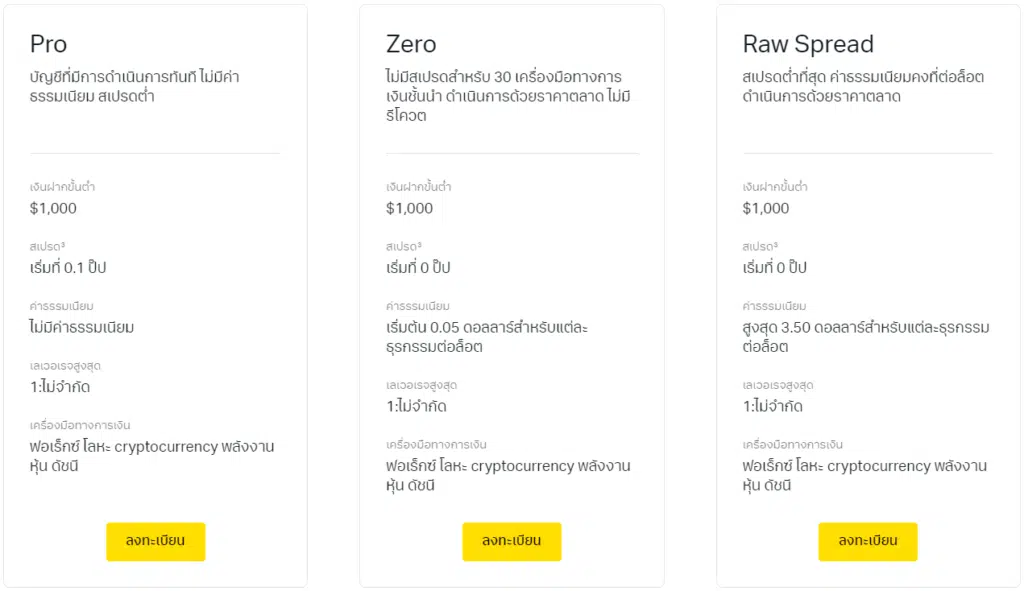
Task: Click the Raw Spread description text
Action: click(x=863, y=86)
